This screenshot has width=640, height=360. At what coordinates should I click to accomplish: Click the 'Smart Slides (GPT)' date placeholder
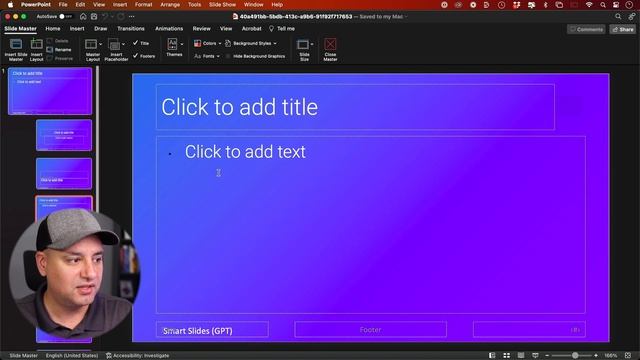(212, 330)
